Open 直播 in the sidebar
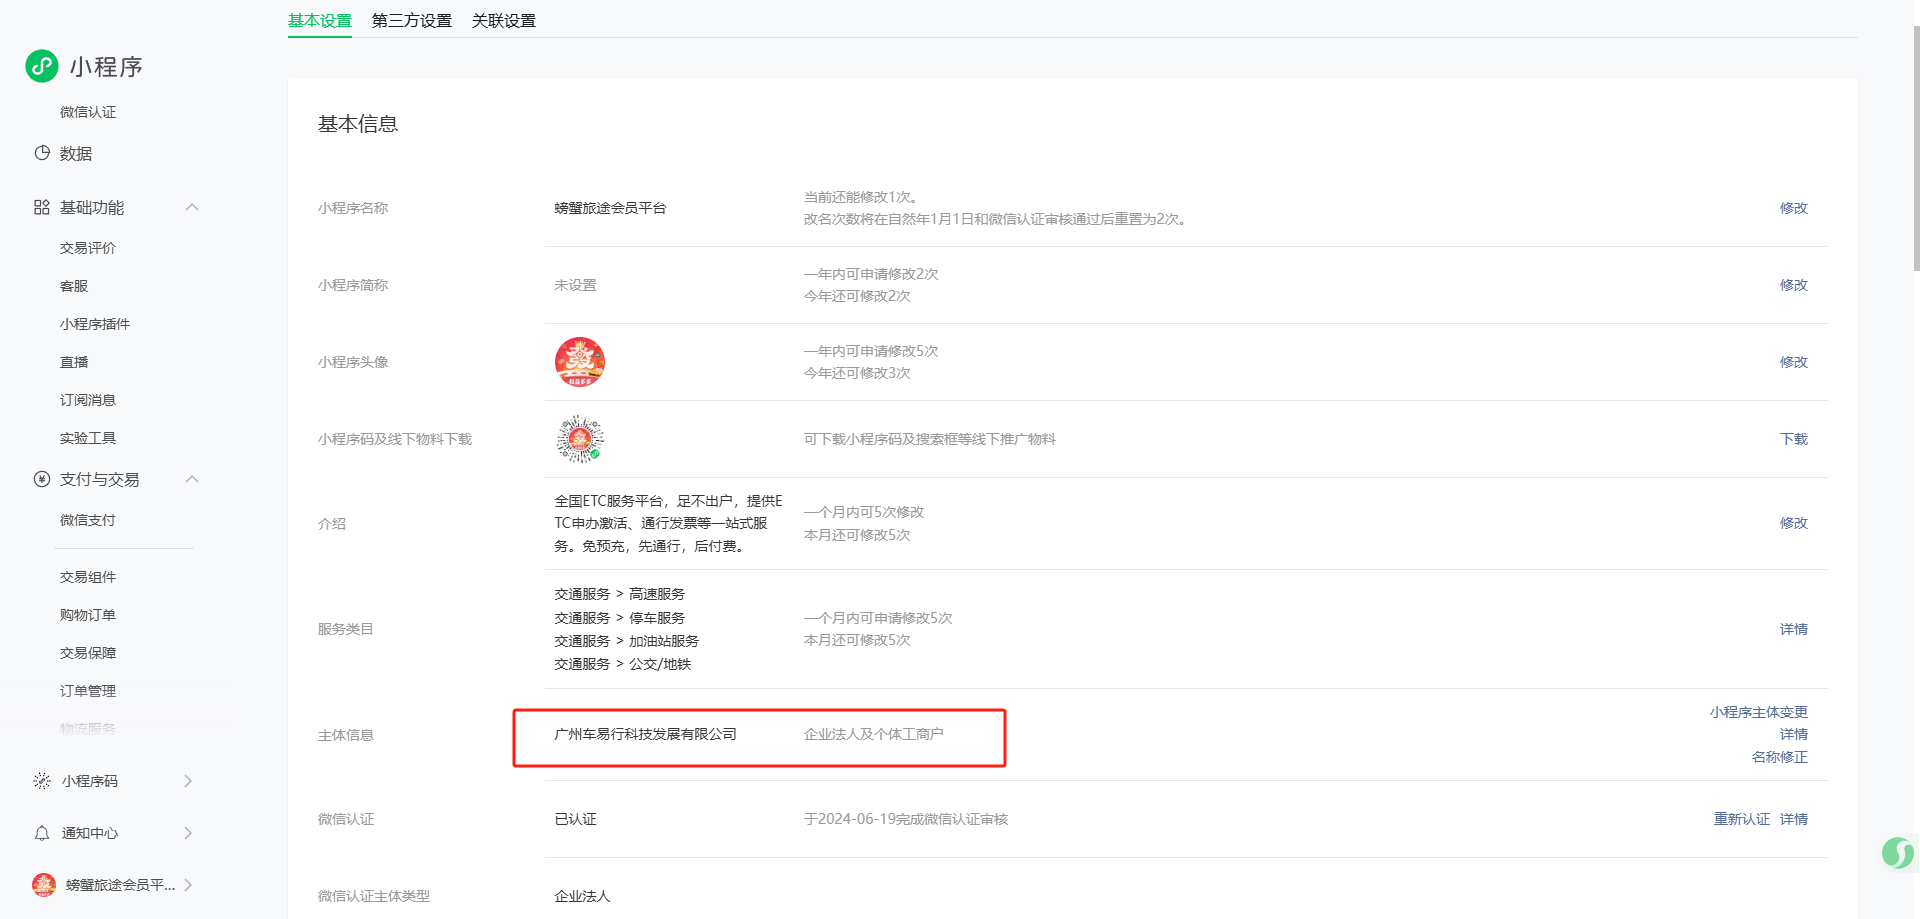Screen dimensions: 1920x919 coord(74,362)
